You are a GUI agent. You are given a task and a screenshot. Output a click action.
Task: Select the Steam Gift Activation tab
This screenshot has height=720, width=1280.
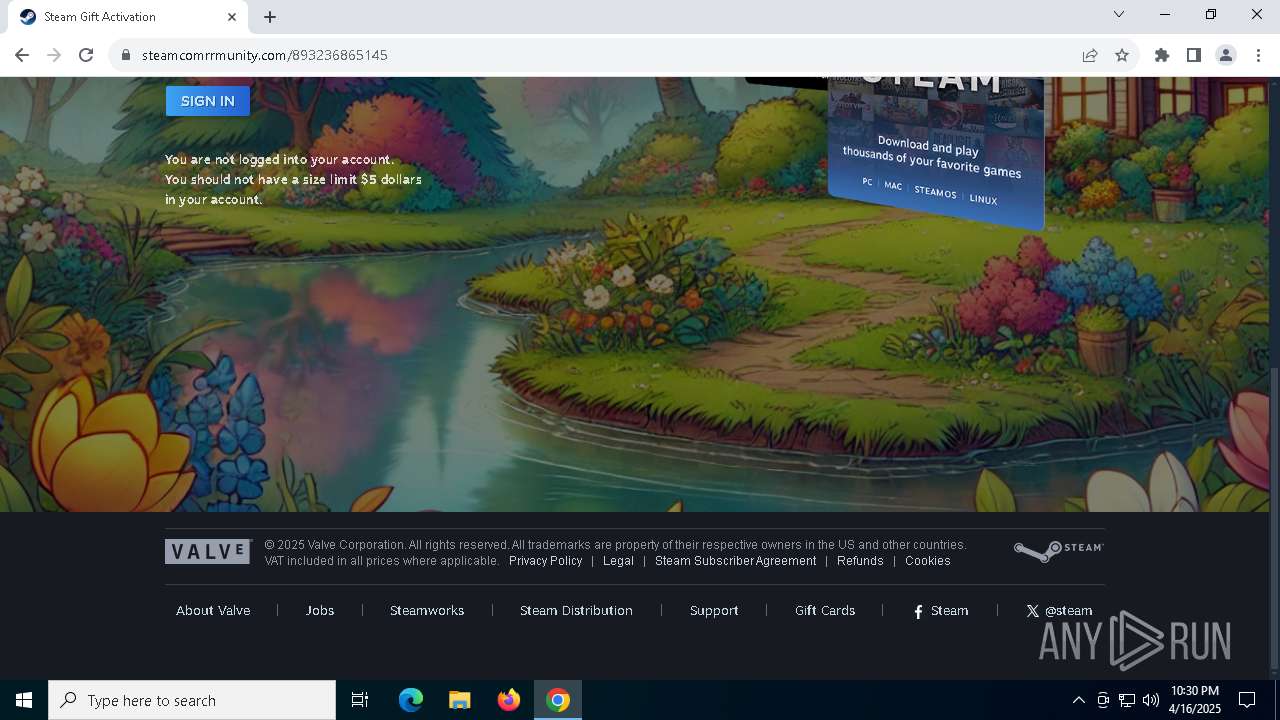coord(128,17)
